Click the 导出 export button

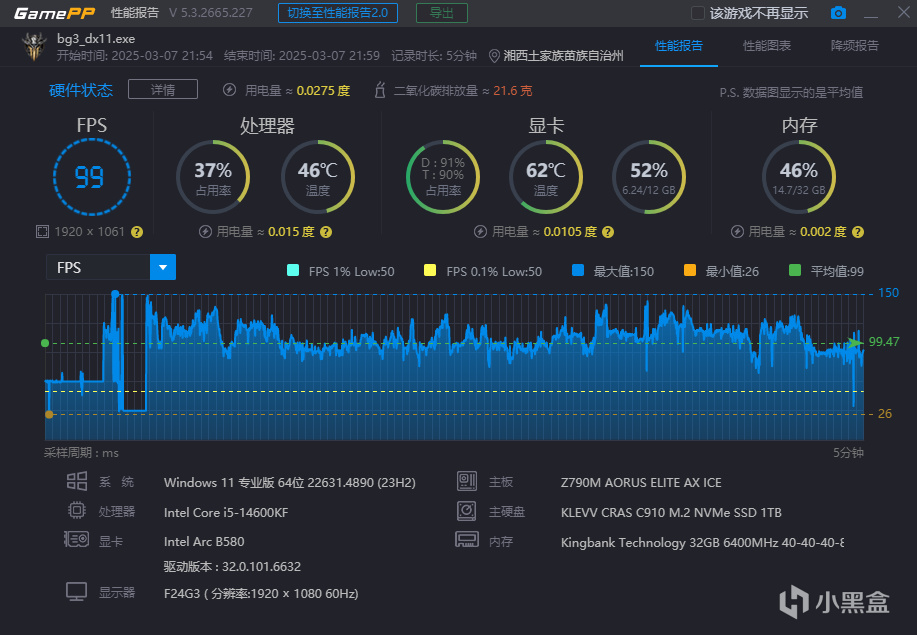[x=442, y=13]
